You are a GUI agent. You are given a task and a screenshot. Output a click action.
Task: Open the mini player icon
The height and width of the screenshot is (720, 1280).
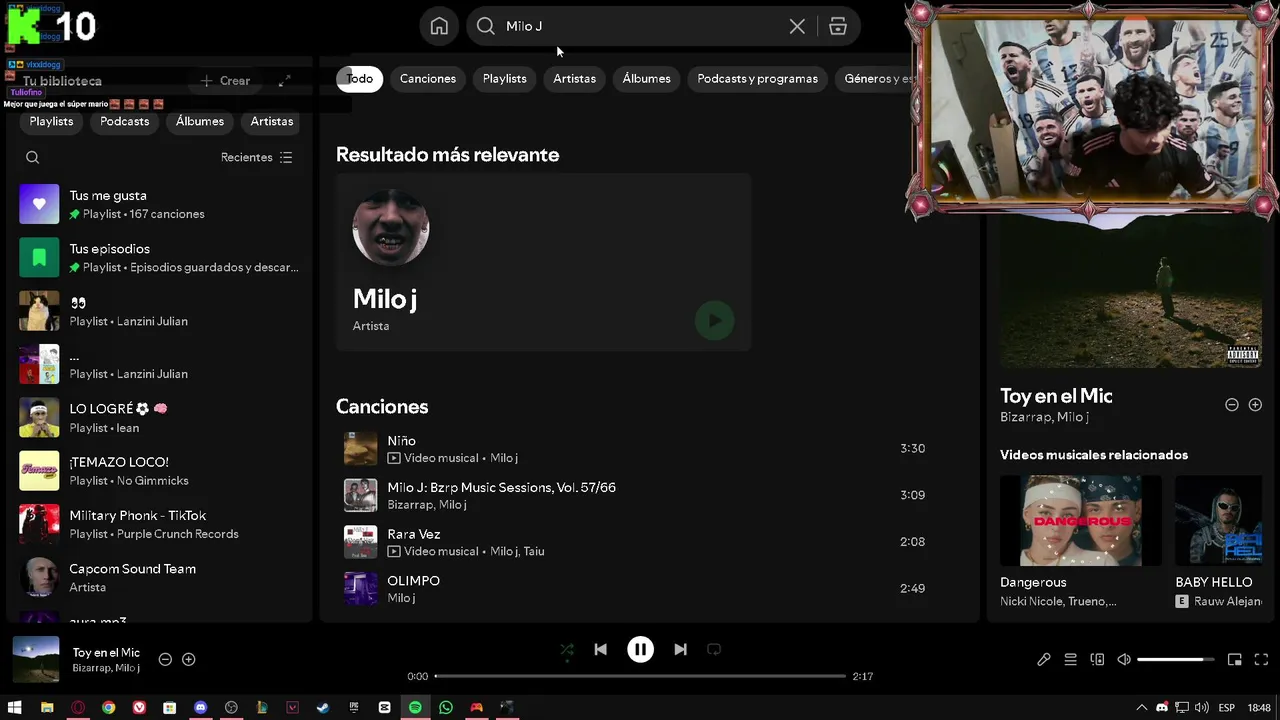pyautogui.click(x=1235, y=660)
